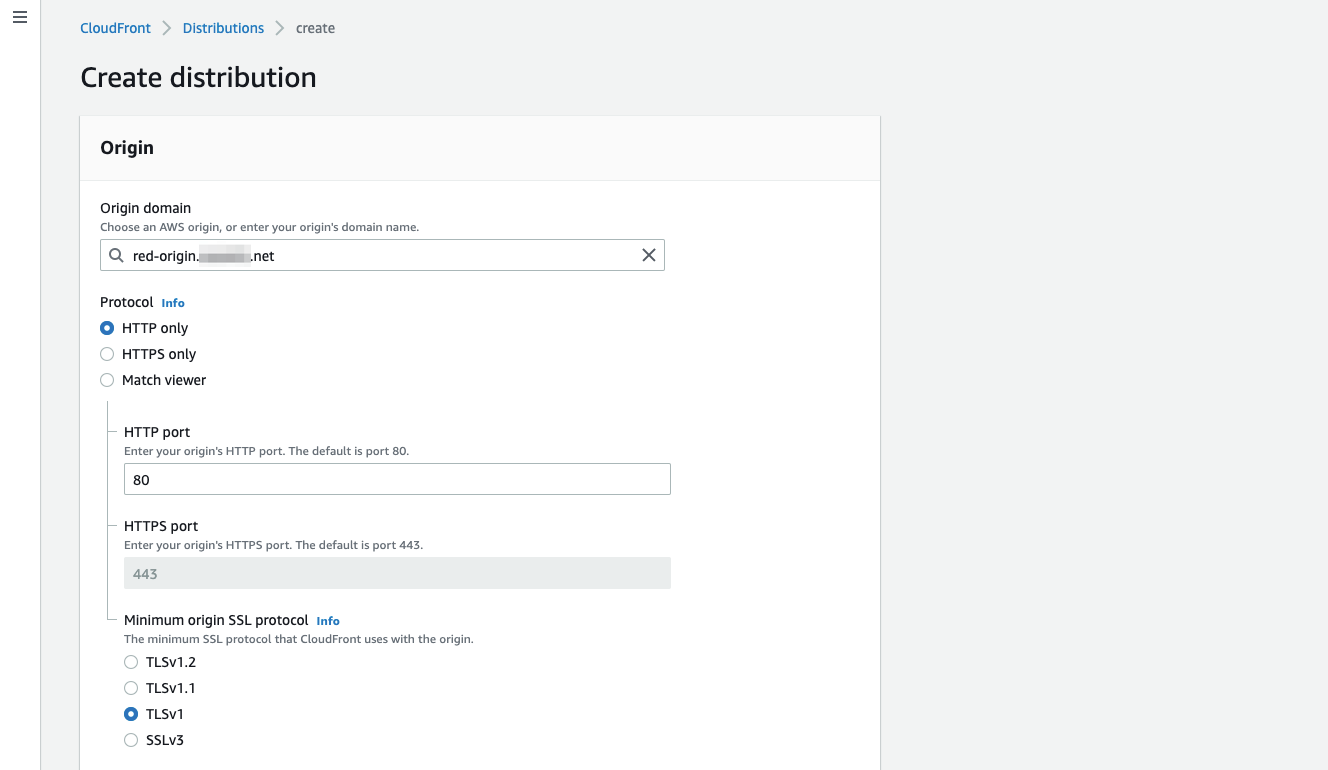Click the 'Minimum origin SSL protocol' label
The image size is (1328, 770).
[216, 621]
